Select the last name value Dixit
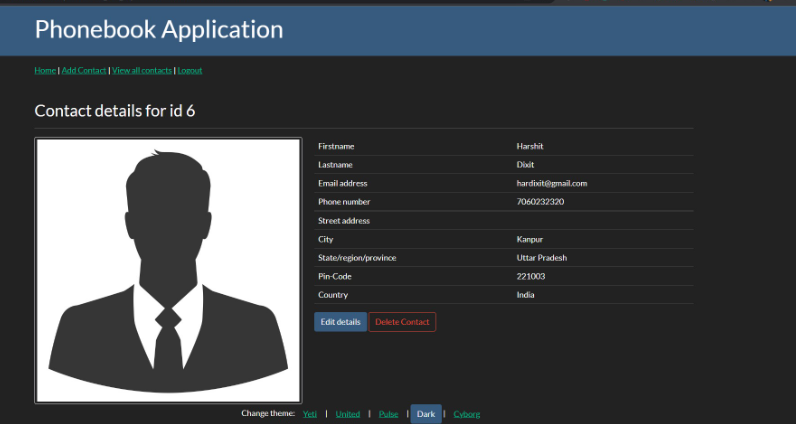 pos(525,165)
